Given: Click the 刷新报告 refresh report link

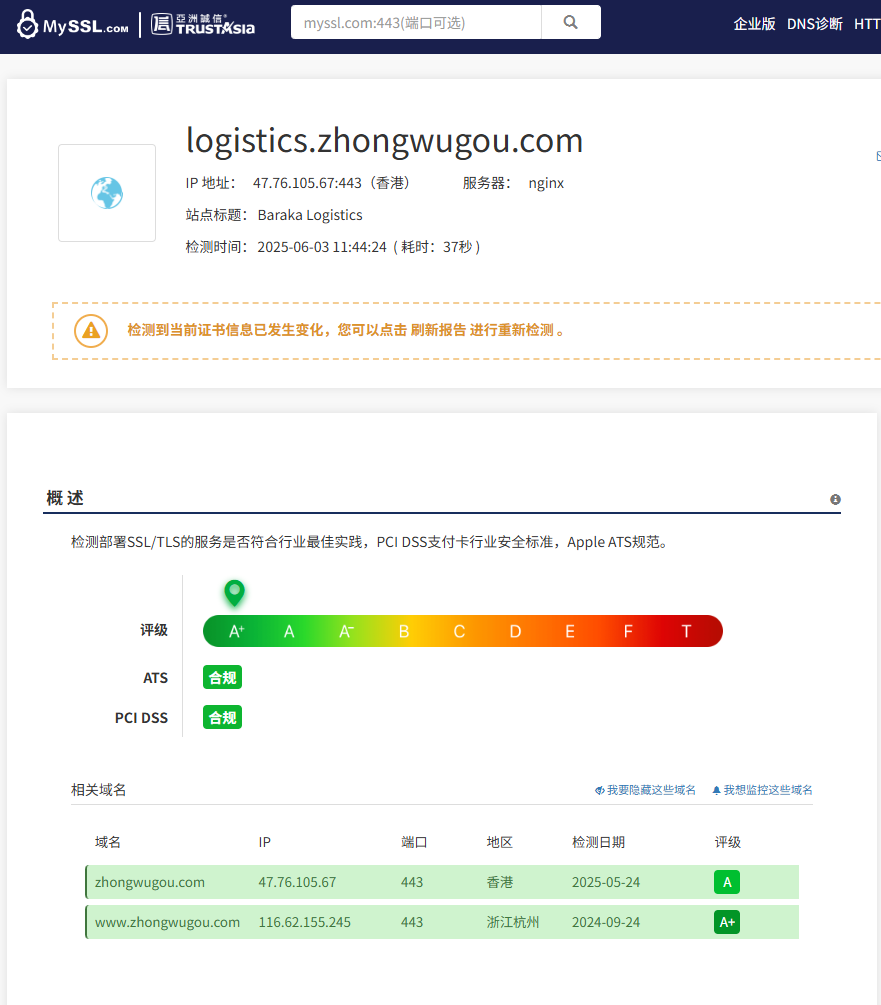Looking at the screenshot, I should (438, 330).
